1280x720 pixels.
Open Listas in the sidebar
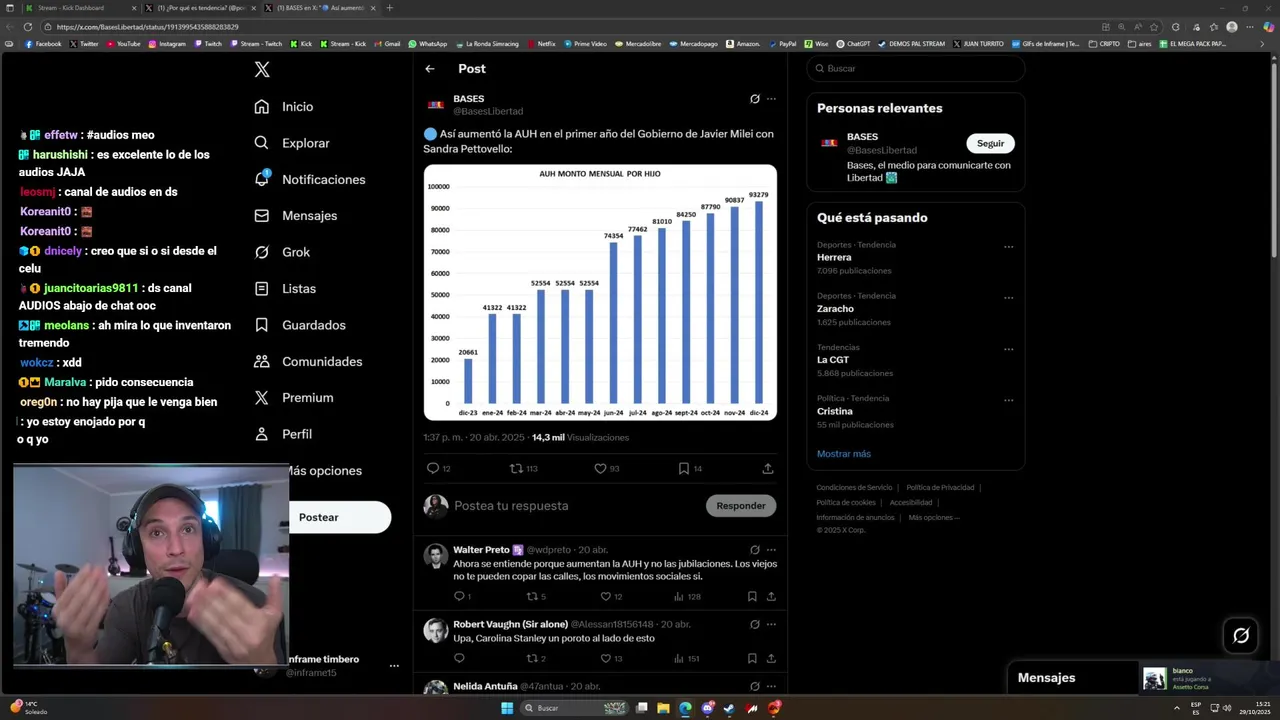click(x=285, y=289)
